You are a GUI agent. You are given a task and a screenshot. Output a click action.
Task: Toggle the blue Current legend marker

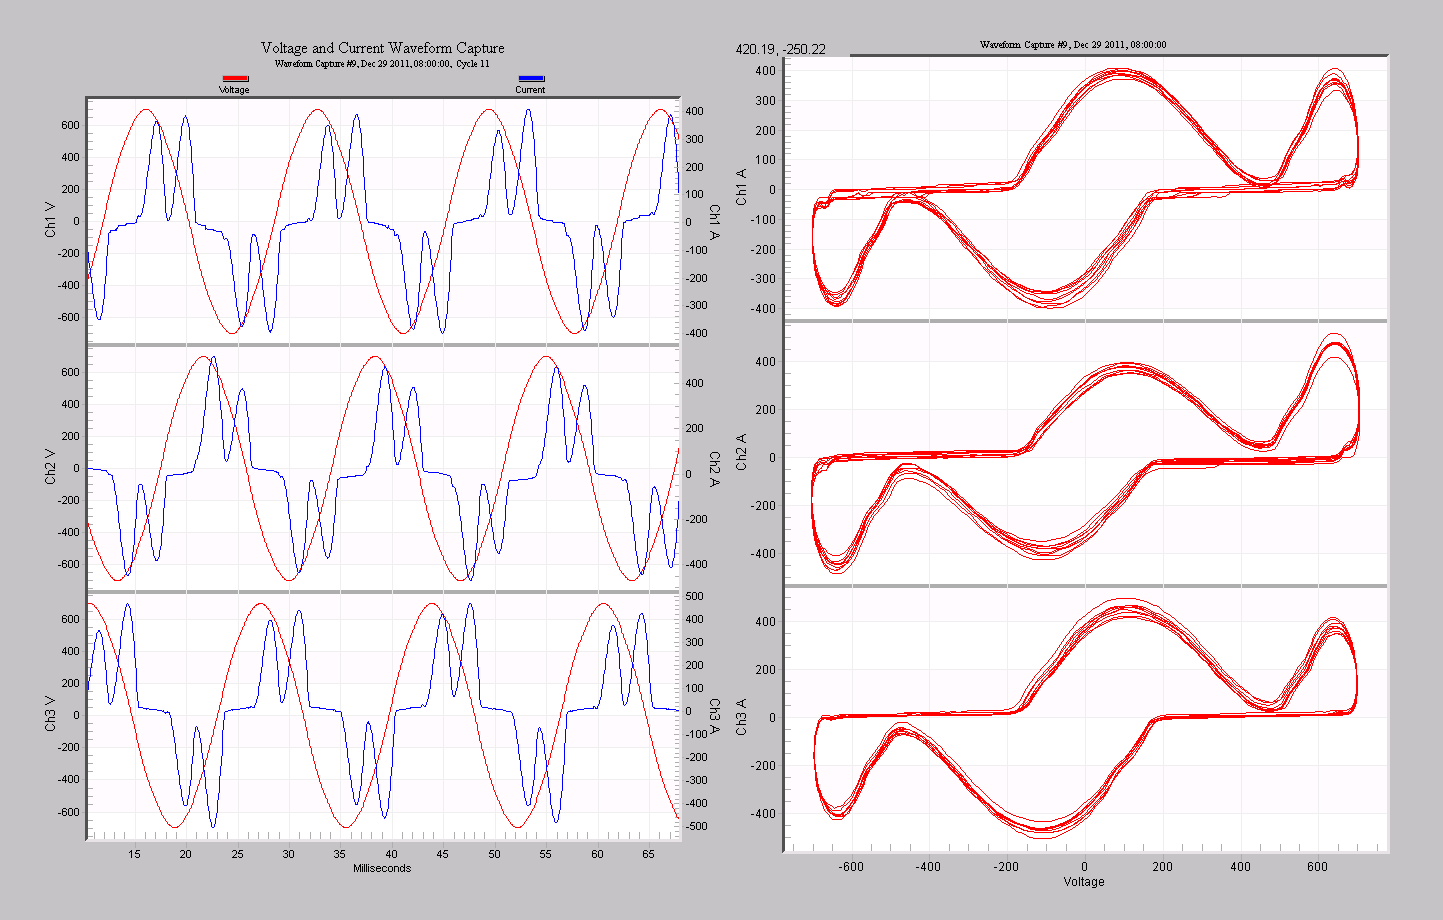click(x=531, y=76)
